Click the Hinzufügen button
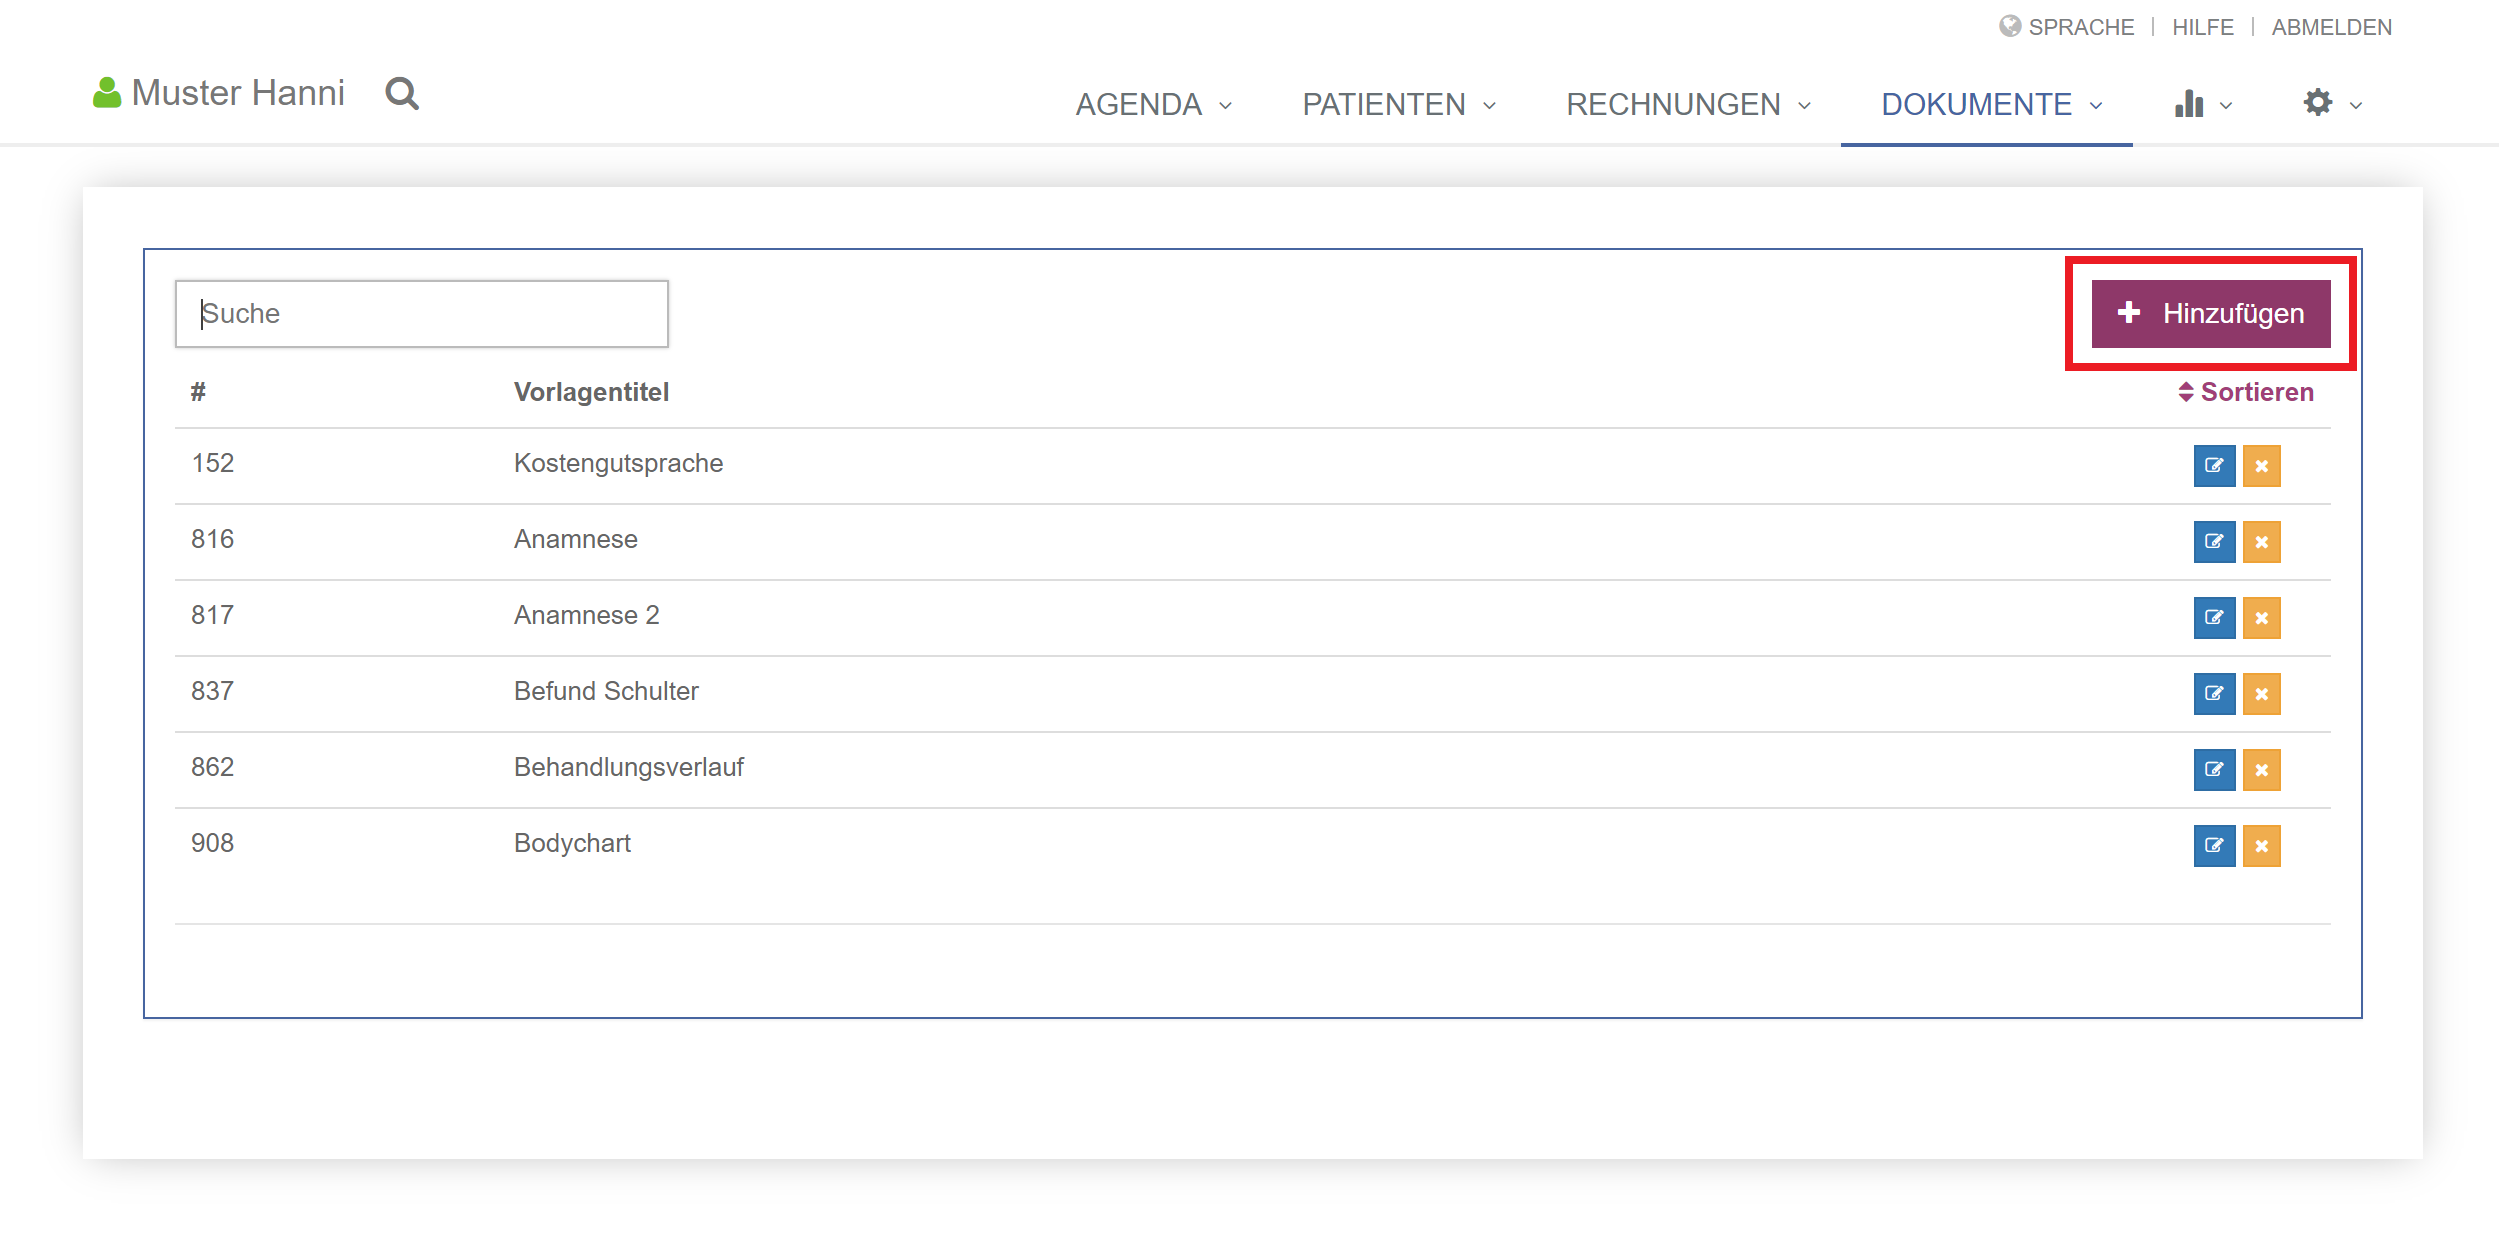The height and width of the screenshot is (1235, 2499). pyautogui.click(x=2211, y=314)
